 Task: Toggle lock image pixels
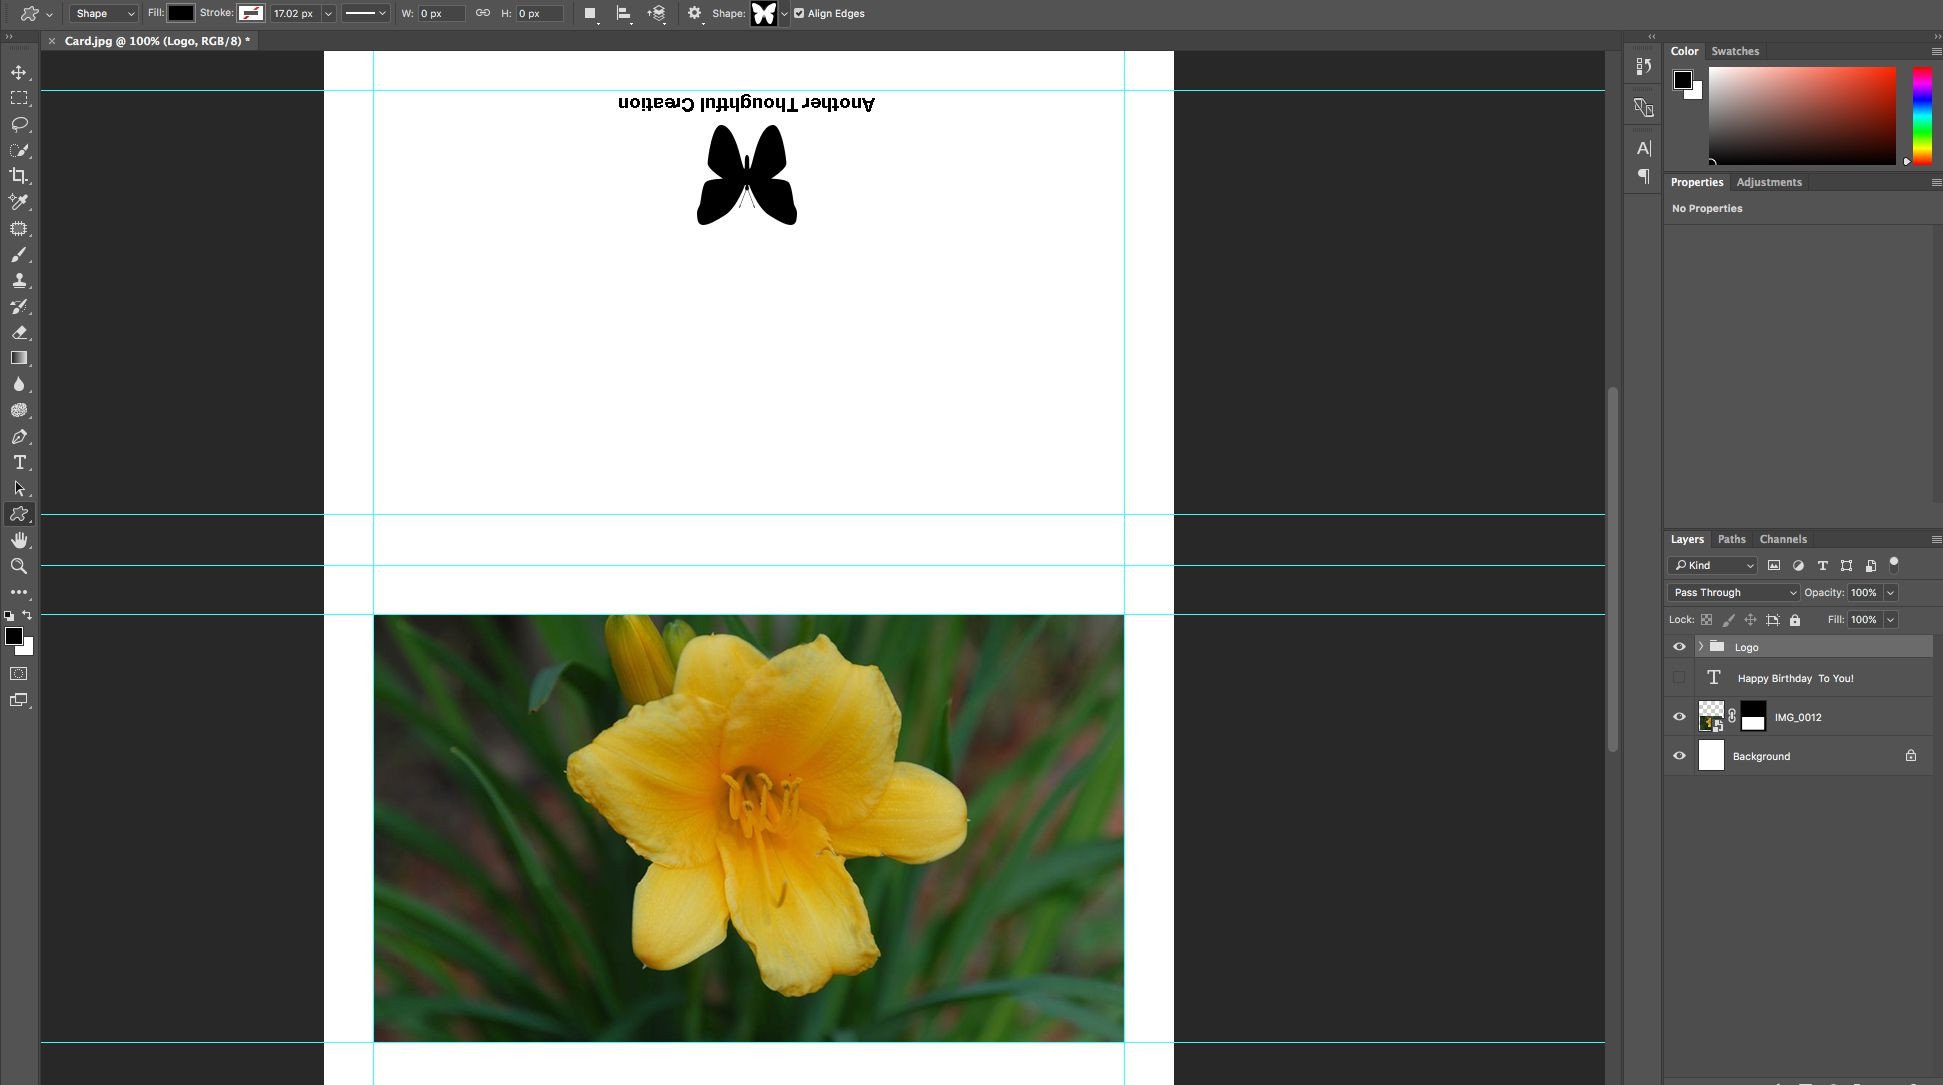[x=1729, y=620]
